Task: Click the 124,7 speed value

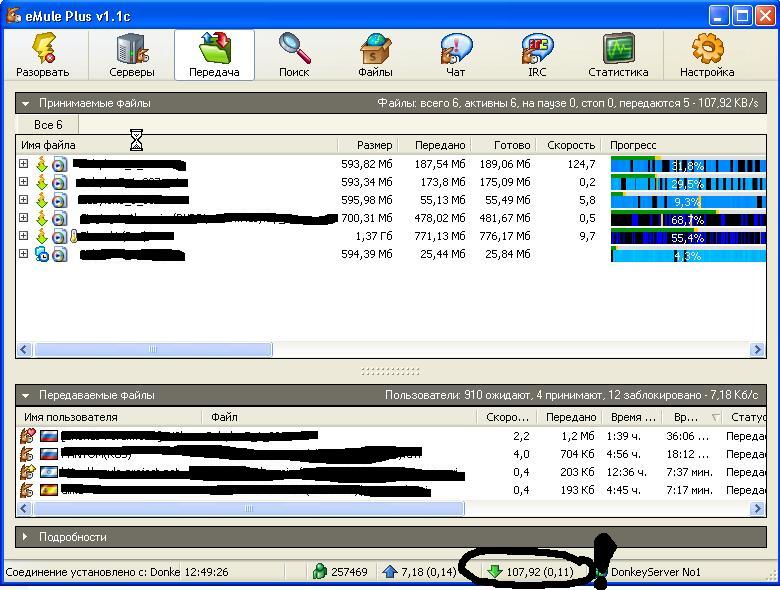Action: [x=581, y=164]
